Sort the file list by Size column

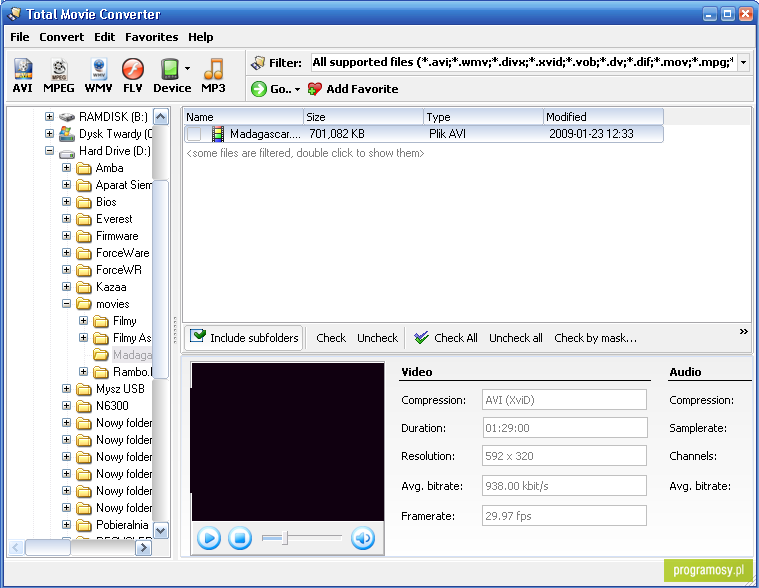click(364, 117)
